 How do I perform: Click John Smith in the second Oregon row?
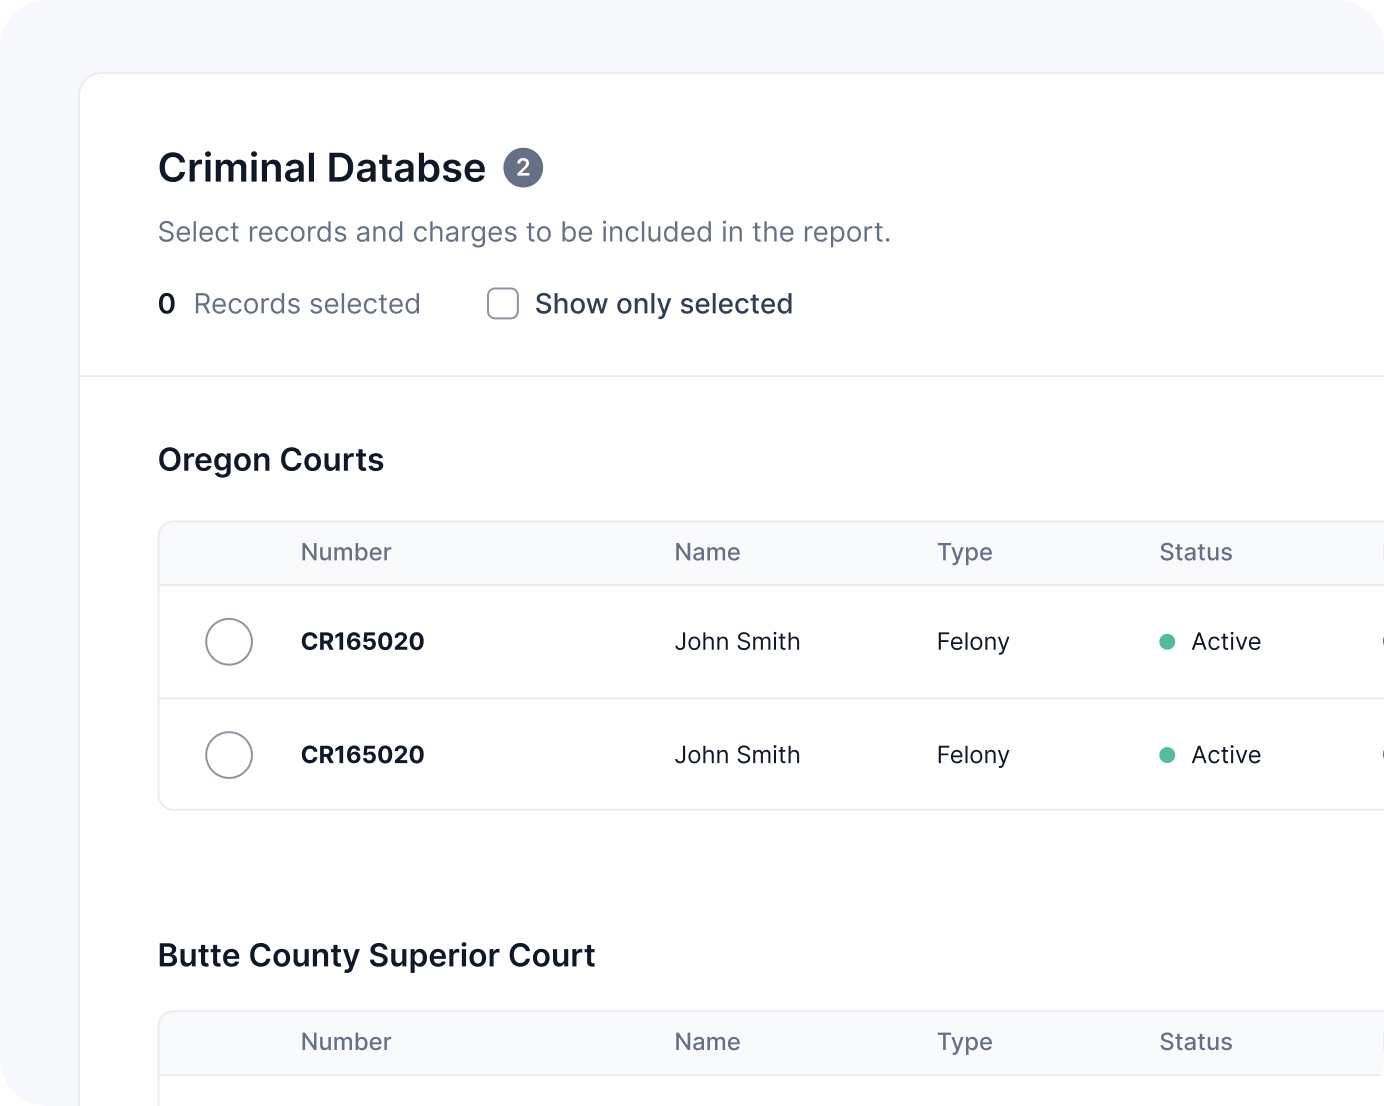coord(737,754)
